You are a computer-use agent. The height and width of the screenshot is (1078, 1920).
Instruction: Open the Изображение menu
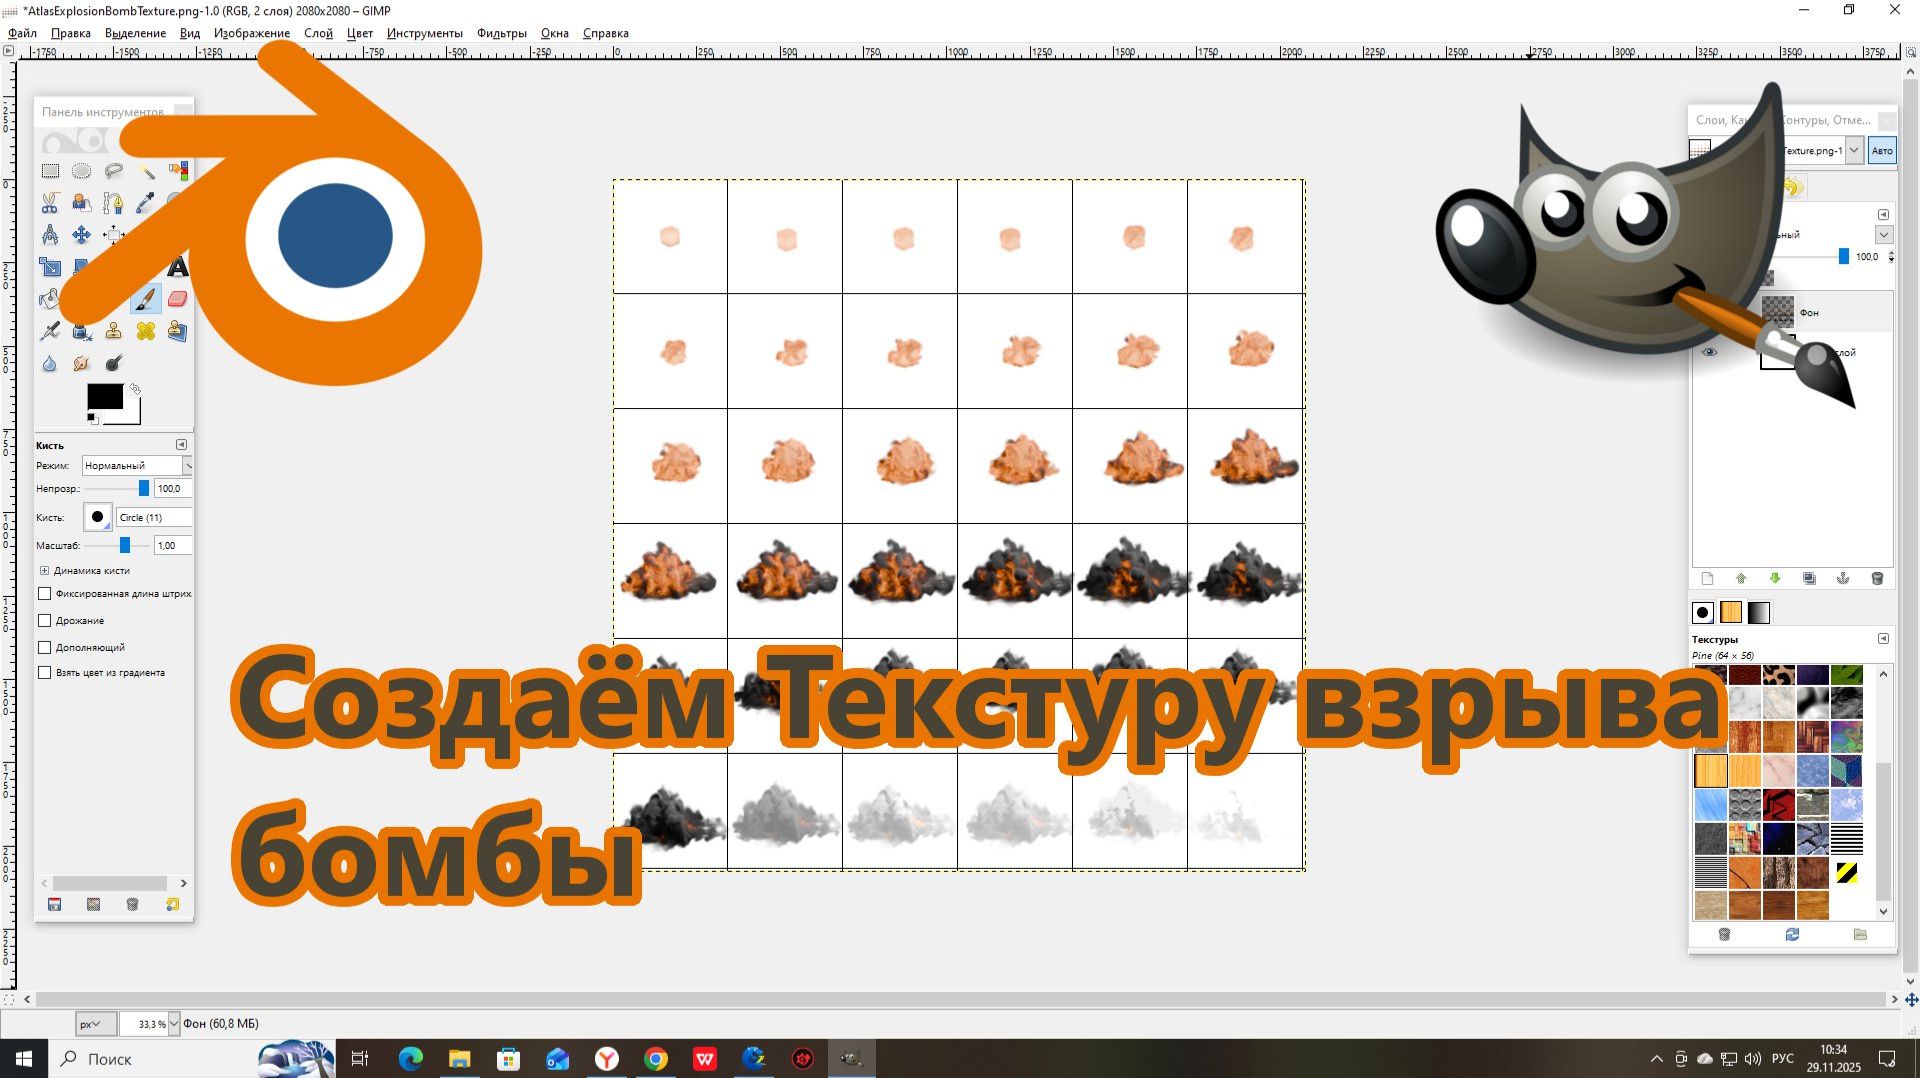coord(252,33)
